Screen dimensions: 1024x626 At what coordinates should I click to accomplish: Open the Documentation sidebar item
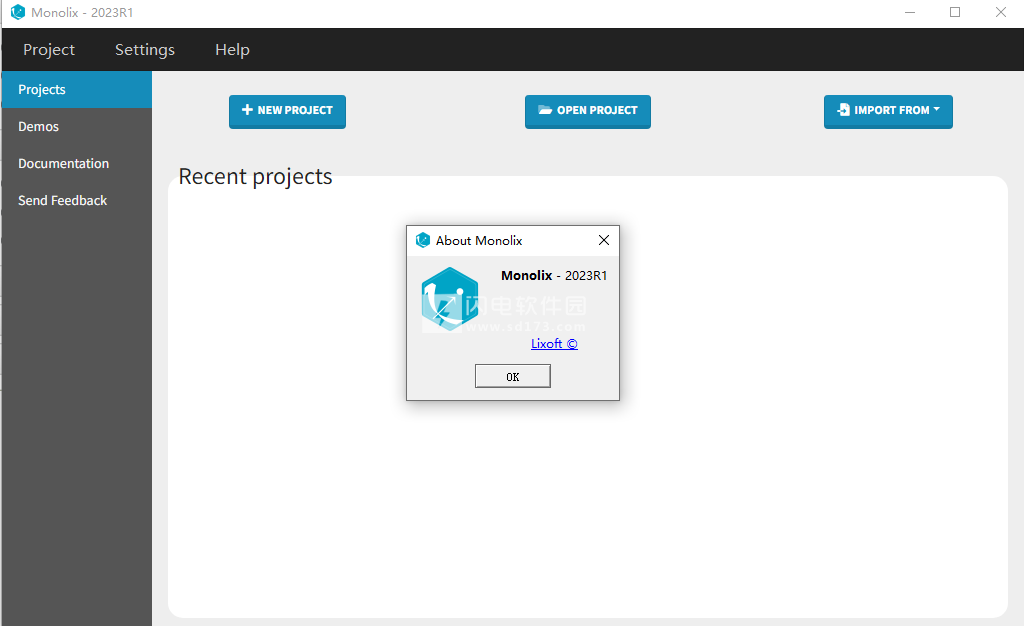click(76, 163)
